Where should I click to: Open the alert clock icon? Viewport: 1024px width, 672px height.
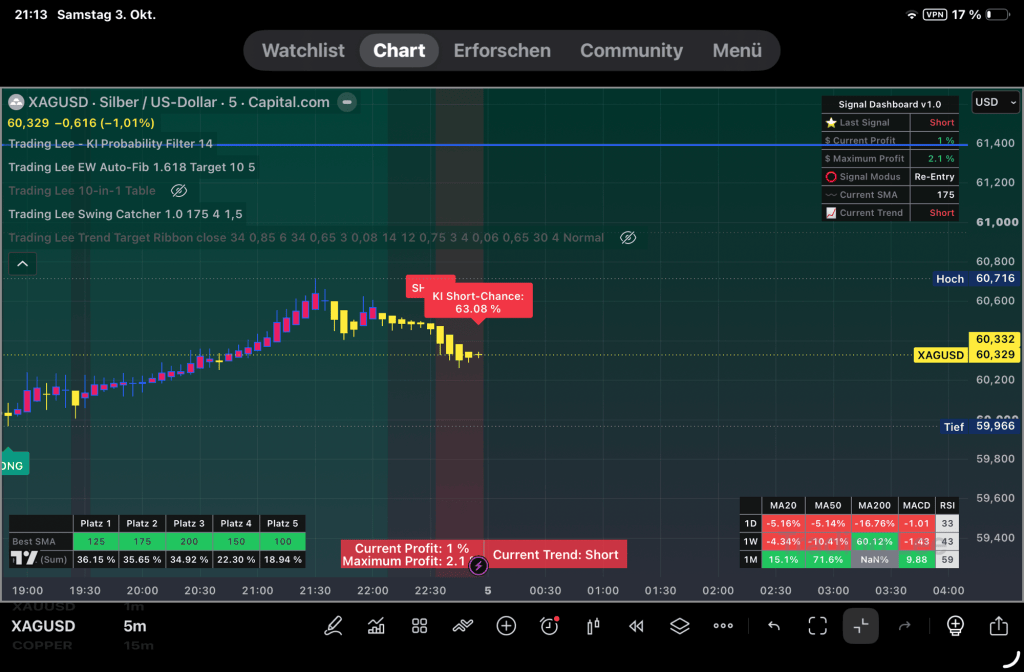tap(549, 626)
